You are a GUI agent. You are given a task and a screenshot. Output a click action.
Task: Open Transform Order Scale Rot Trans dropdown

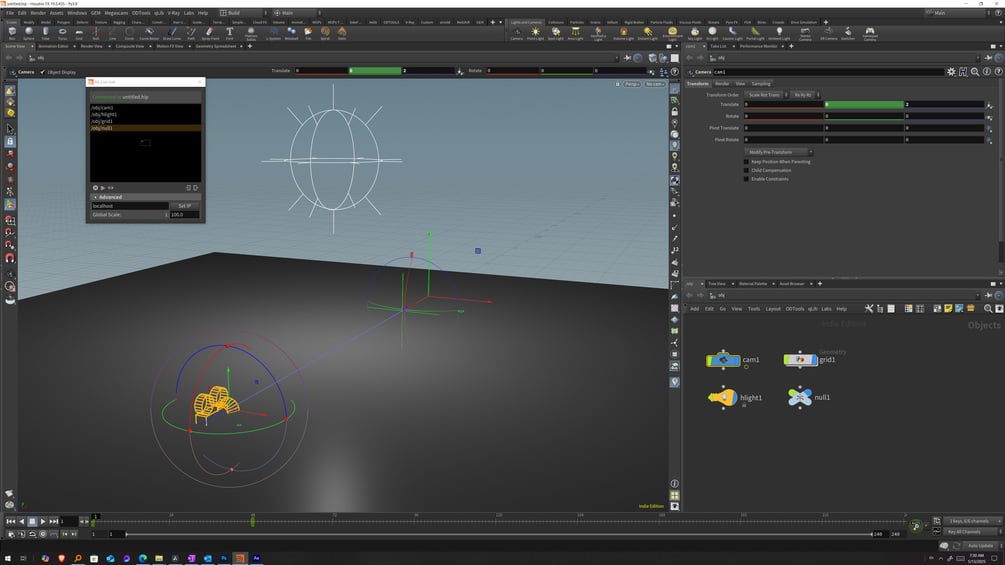coord(767,95)
